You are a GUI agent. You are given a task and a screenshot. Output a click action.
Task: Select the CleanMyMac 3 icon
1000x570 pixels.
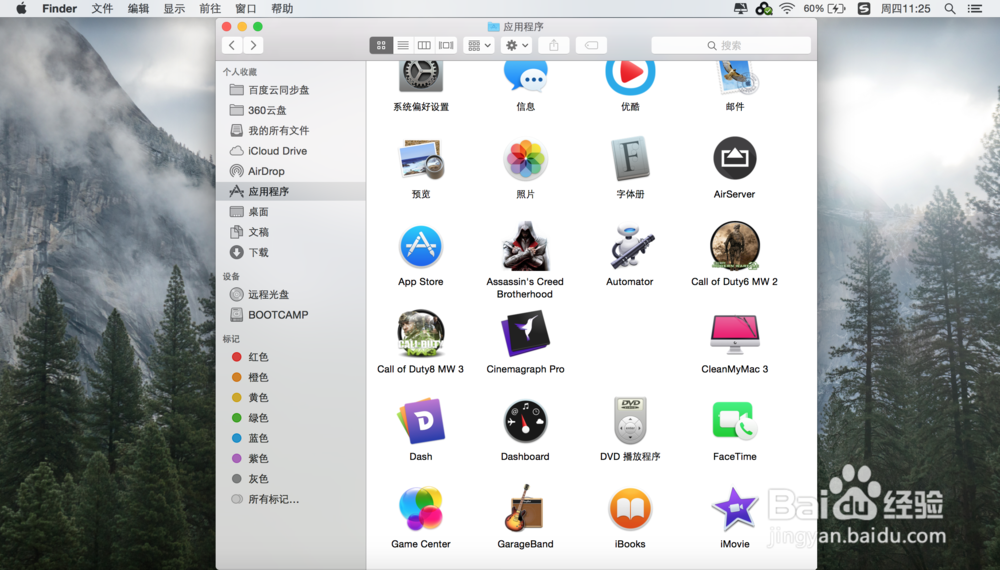tap(735, 334)
